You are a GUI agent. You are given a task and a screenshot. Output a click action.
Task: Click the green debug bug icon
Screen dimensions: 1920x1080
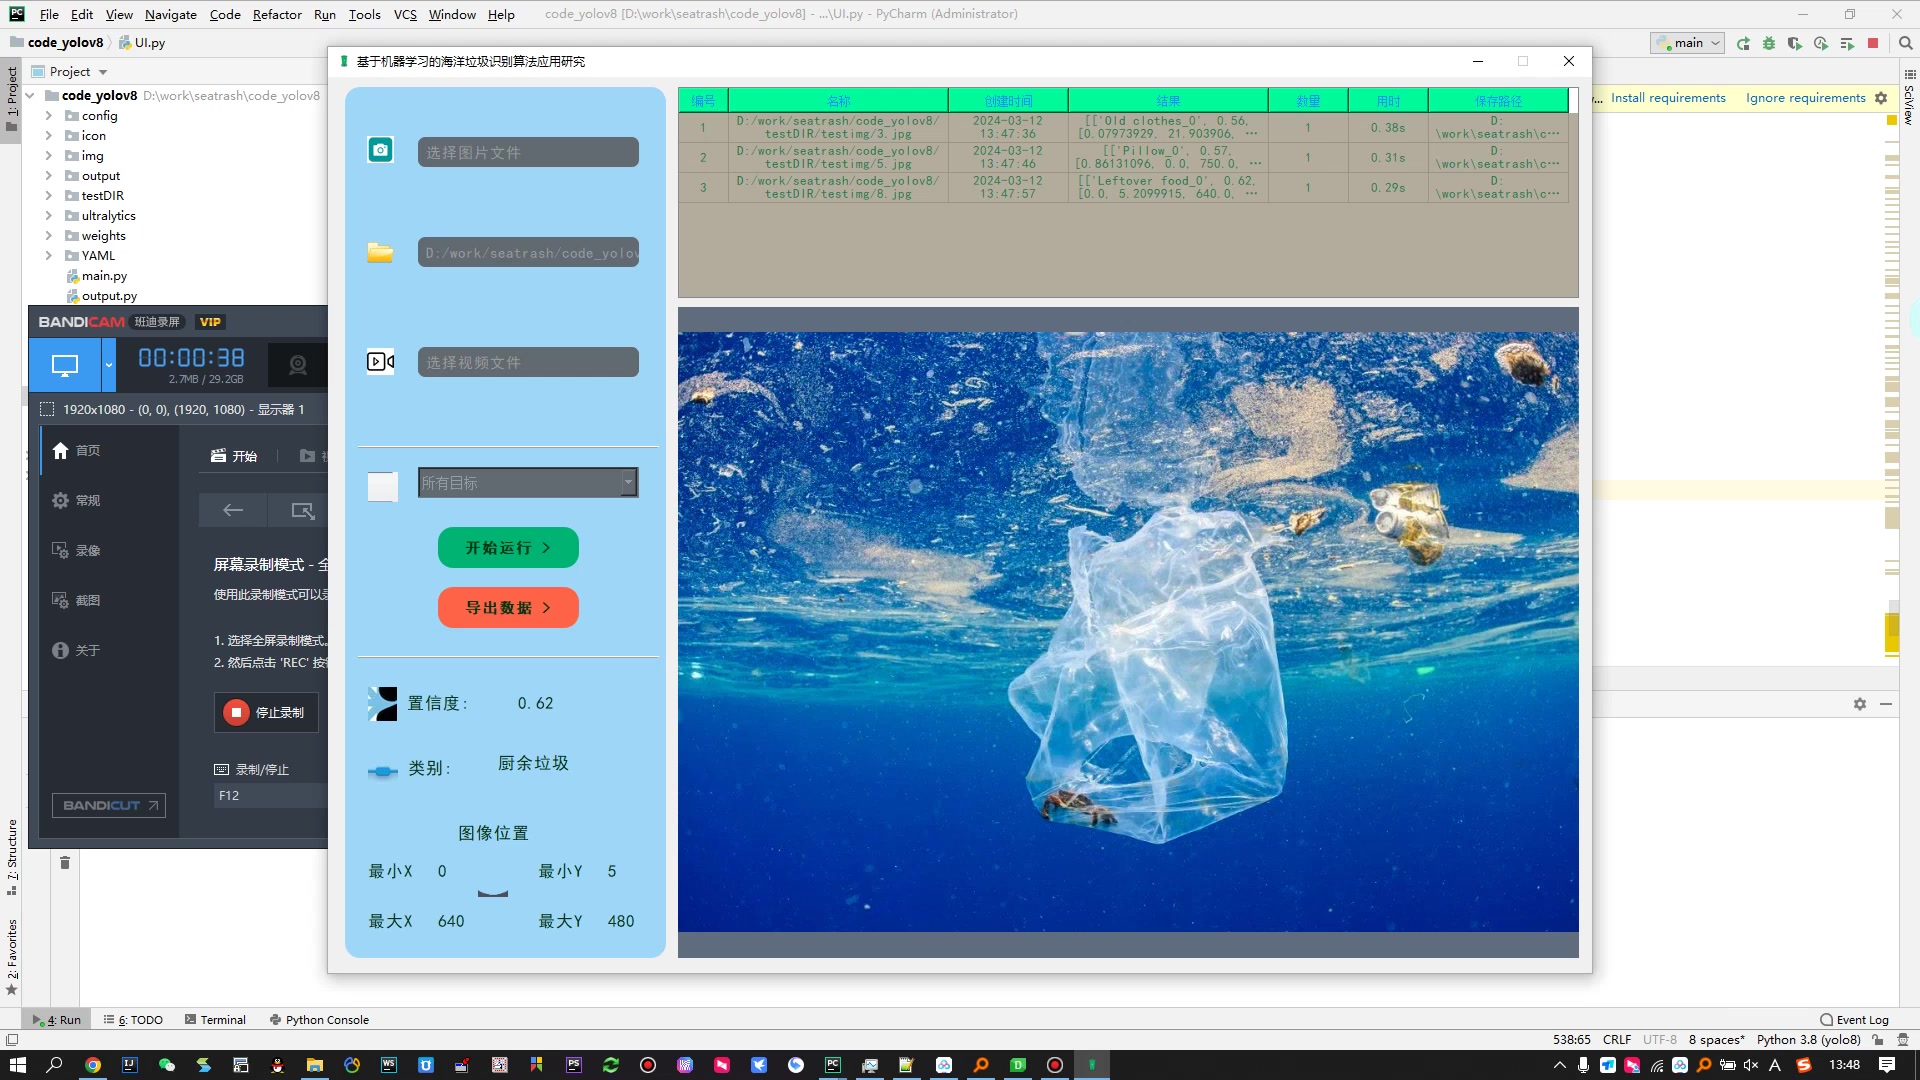coord(1769,43)
